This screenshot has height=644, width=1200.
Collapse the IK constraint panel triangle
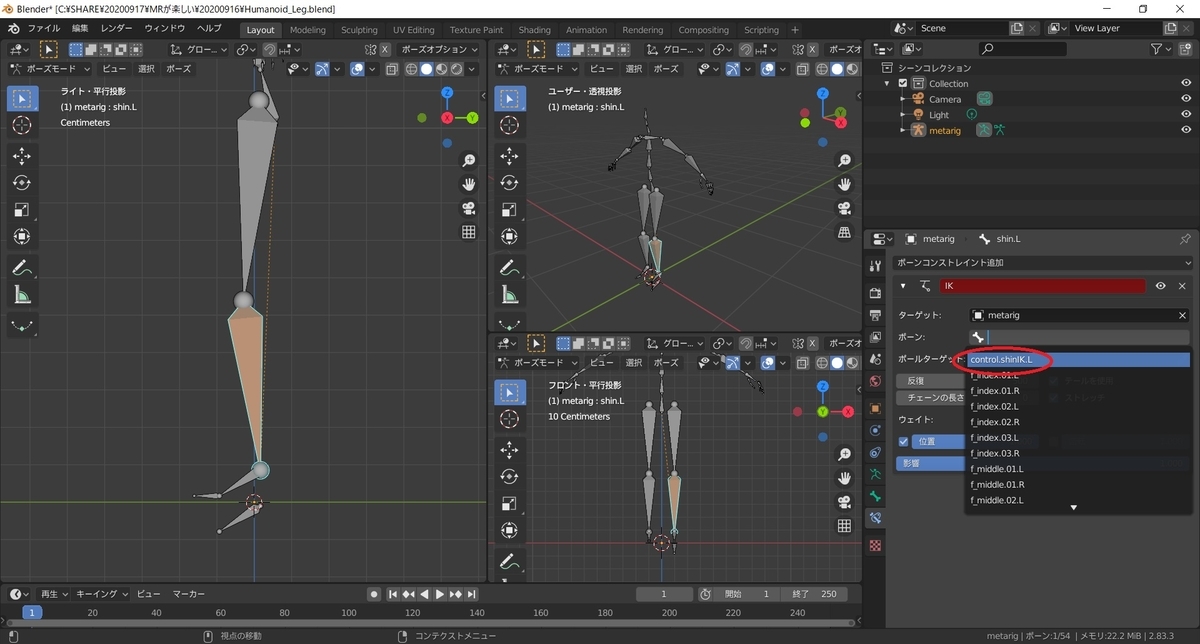tap(904, 286)
